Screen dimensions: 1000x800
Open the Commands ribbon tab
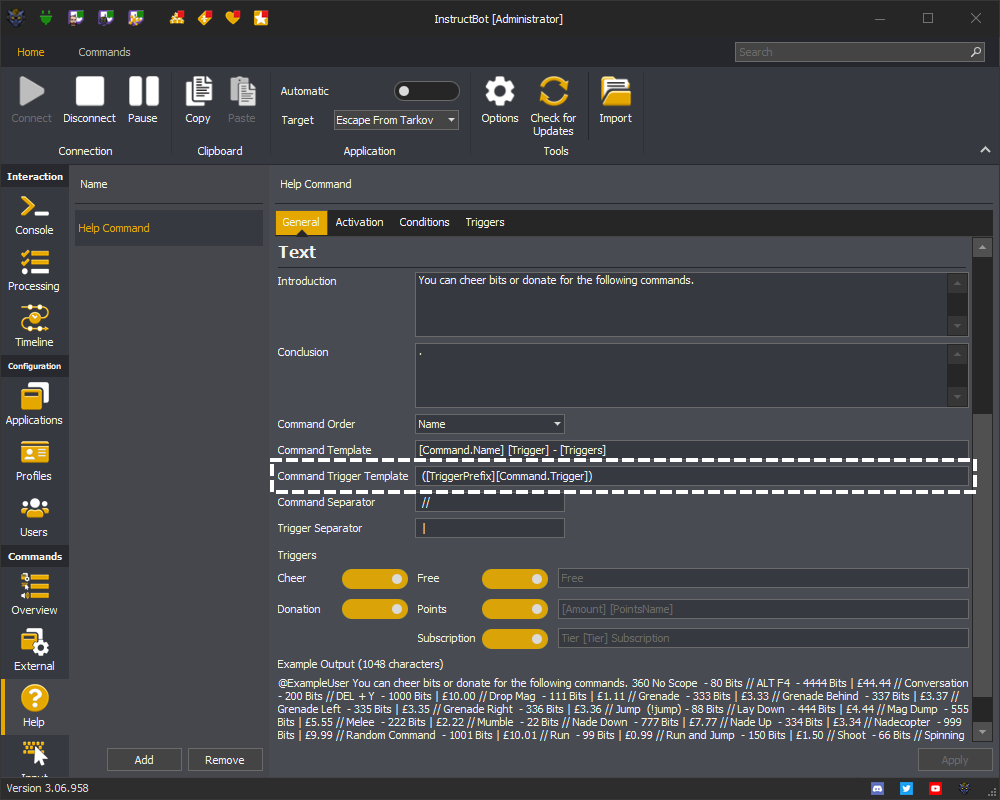[104, 52]
